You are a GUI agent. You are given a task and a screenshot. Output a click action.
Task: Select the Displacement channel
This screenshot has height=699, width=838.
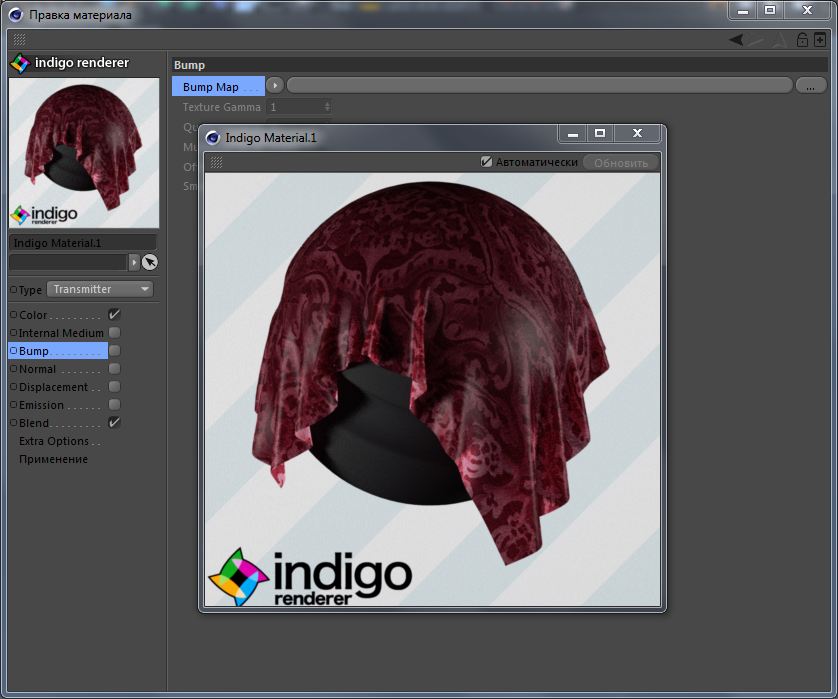click(x=53, y=387)
